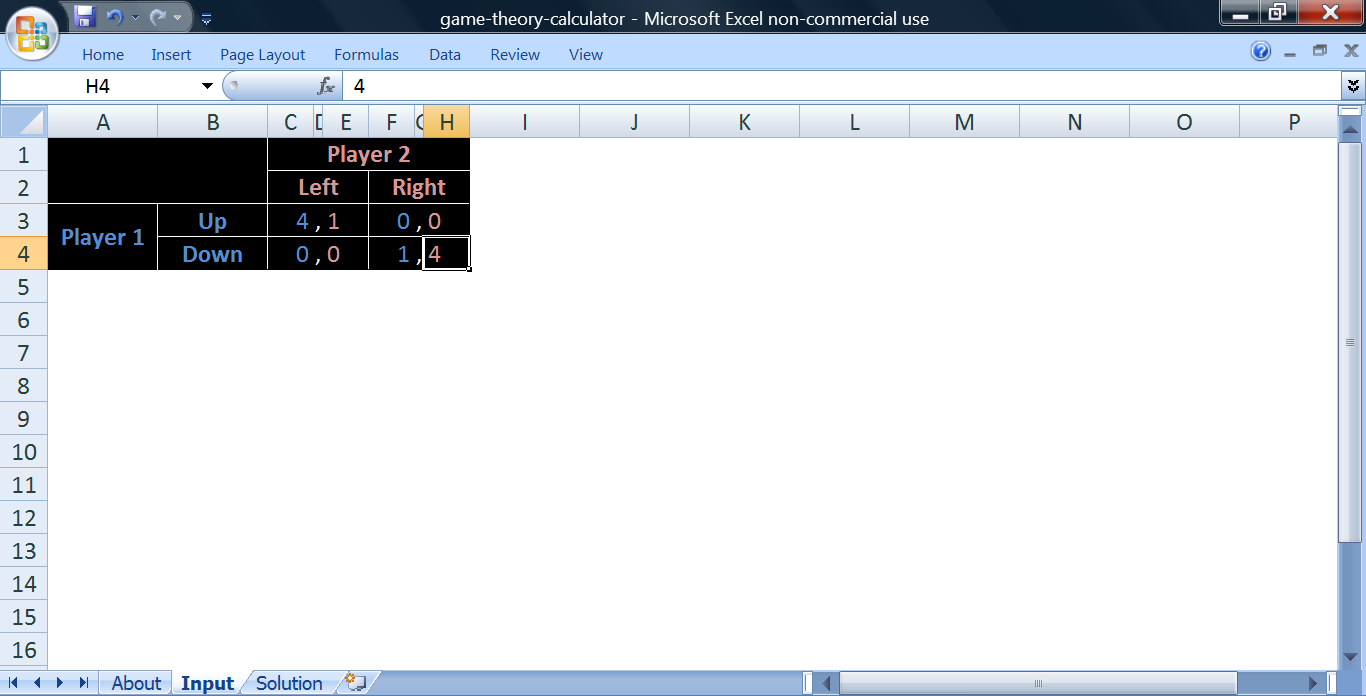Expand the formula bar with the chevron

coord(1353,86)
